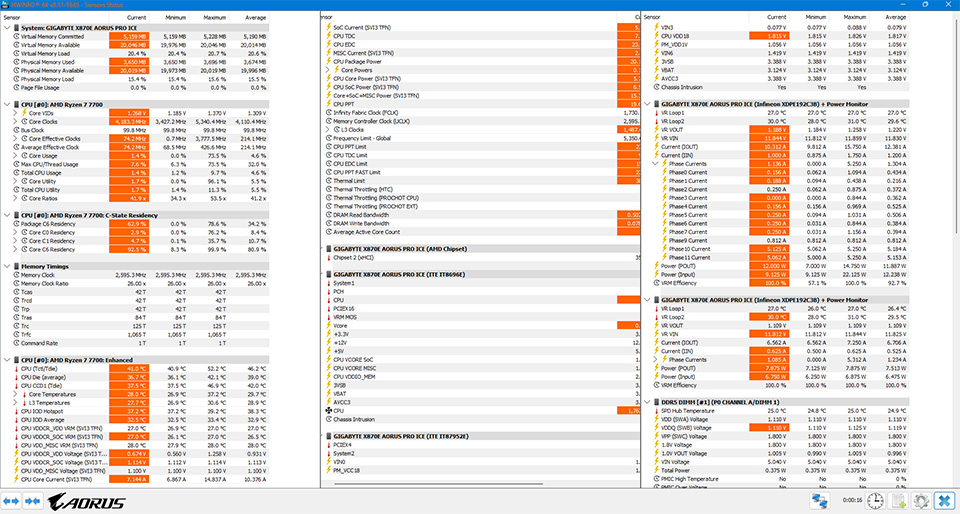
Task: Click the Maximum column header in the left pane
Action: 215,18
